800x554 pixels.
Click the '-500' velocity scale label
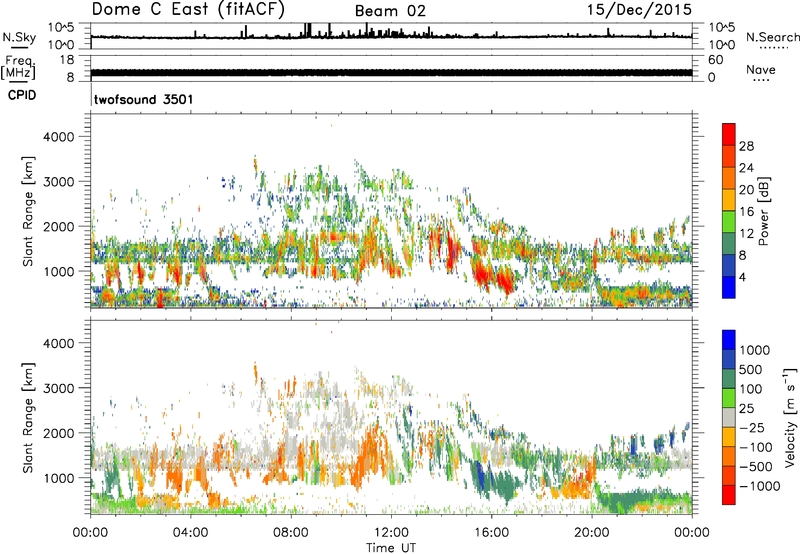point(756,466)
